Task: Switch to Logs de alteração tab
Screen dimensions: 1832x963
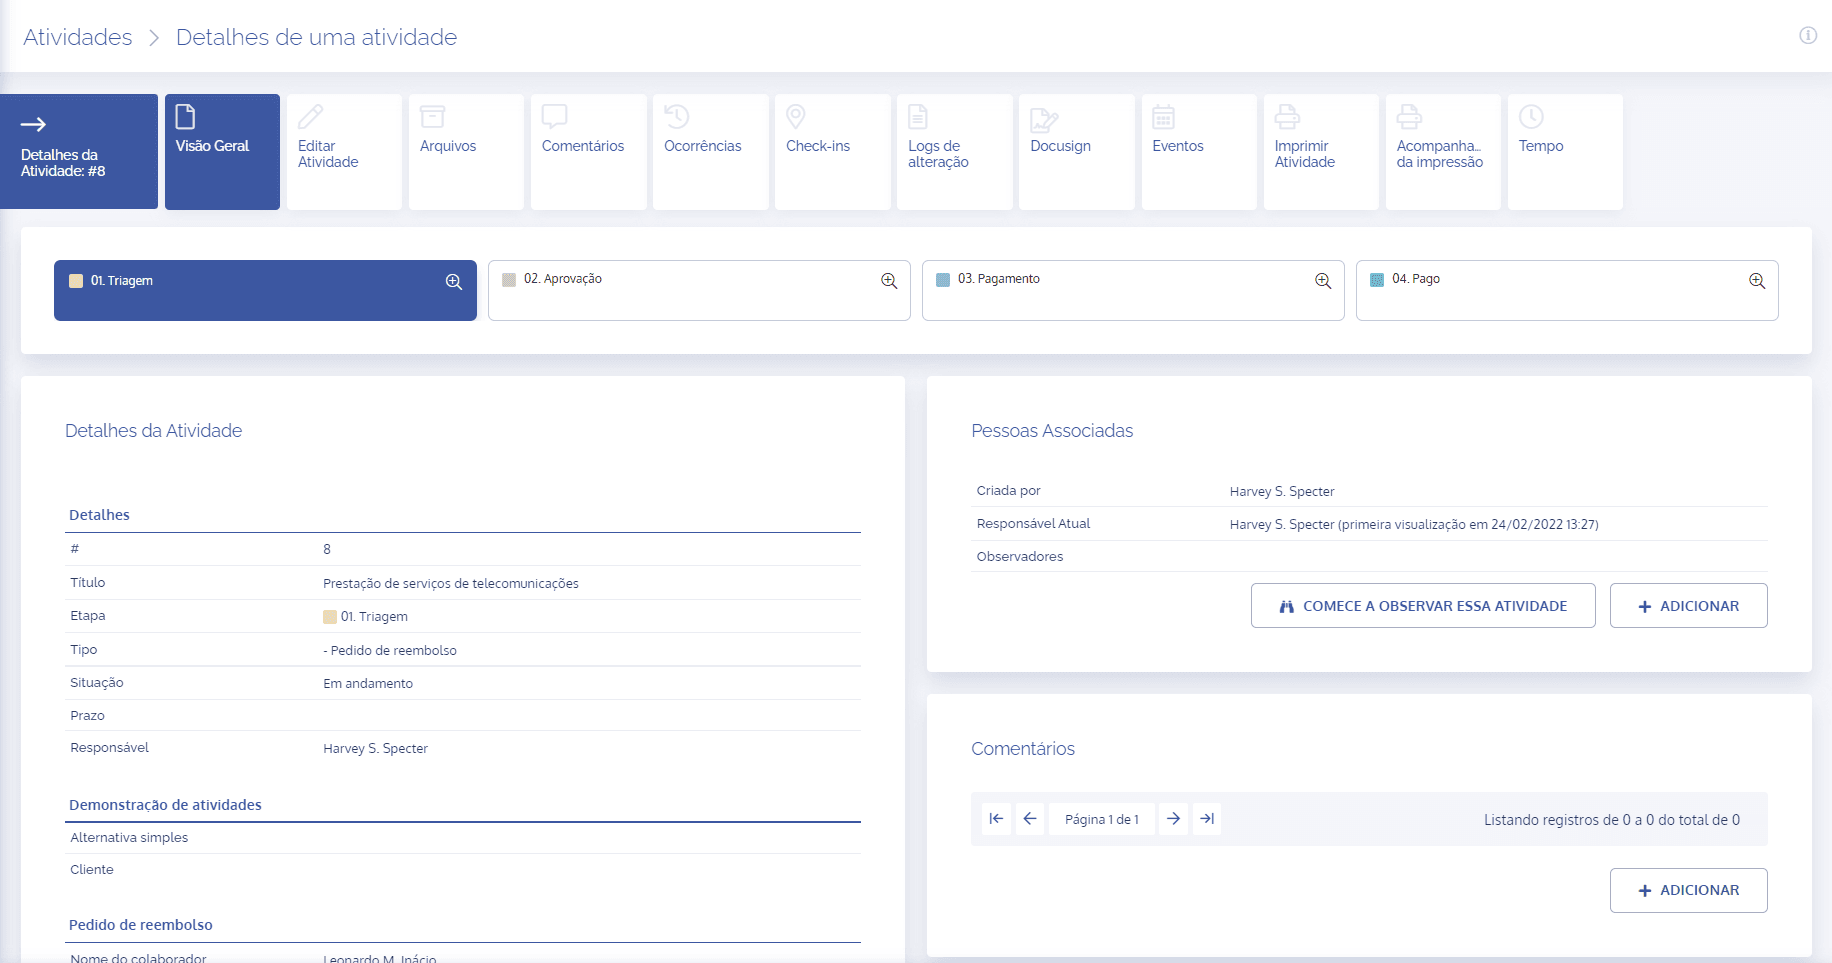Action: coord(954,152)
